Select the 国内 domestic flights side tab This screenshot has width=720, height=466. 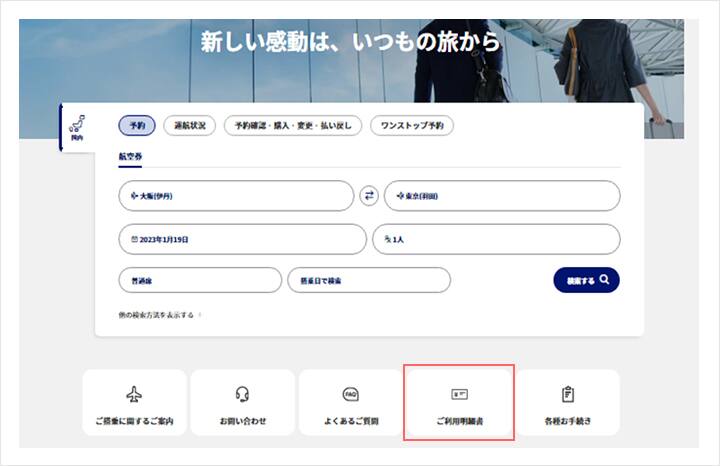tap(77, 127)
